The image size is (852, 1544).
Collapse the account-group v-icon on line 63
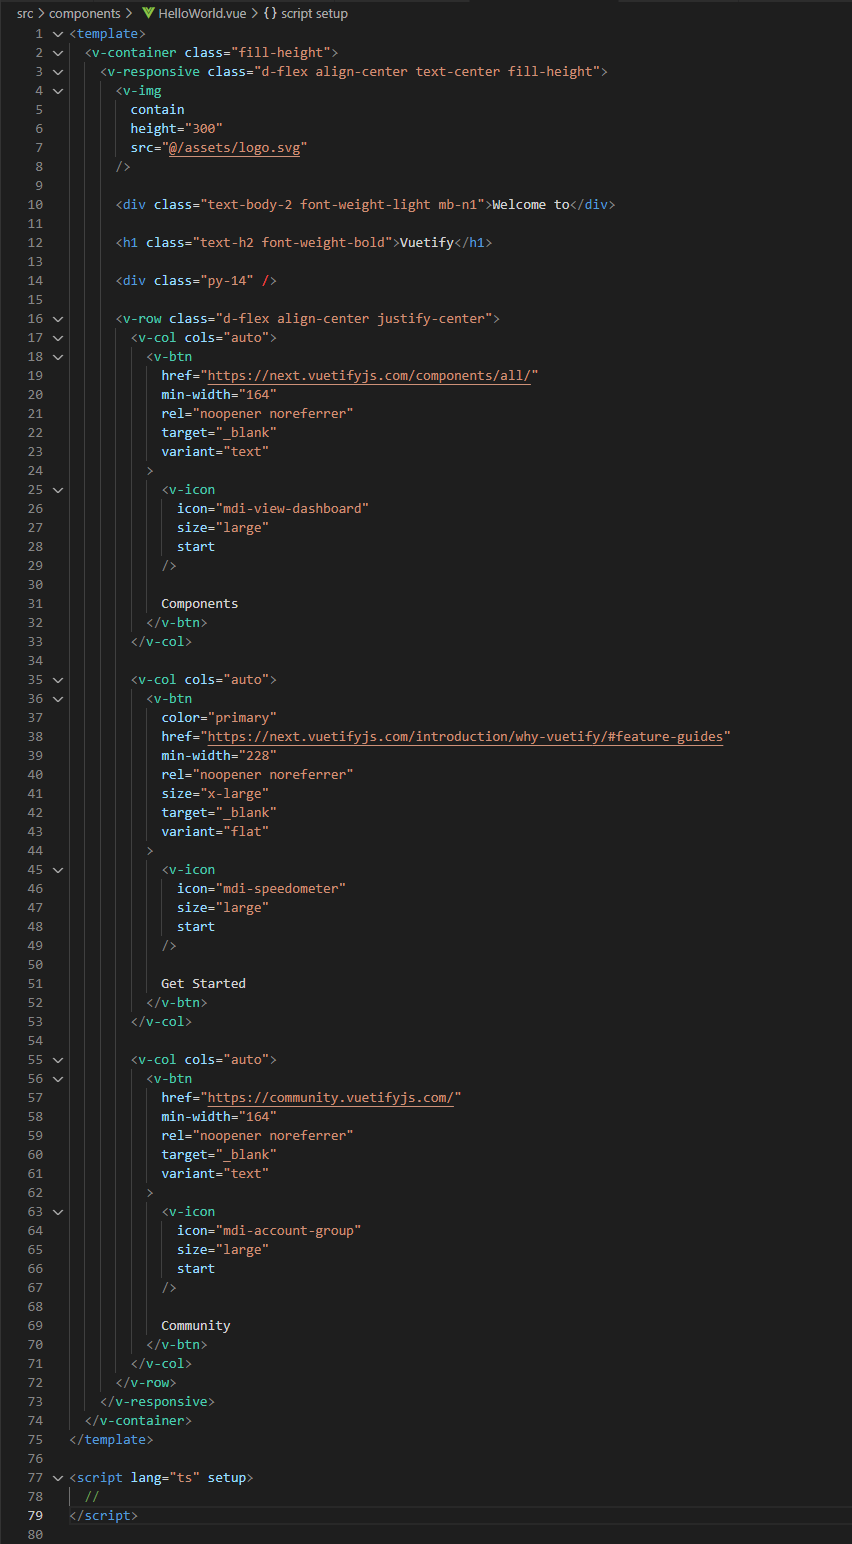coord(58,1212)
